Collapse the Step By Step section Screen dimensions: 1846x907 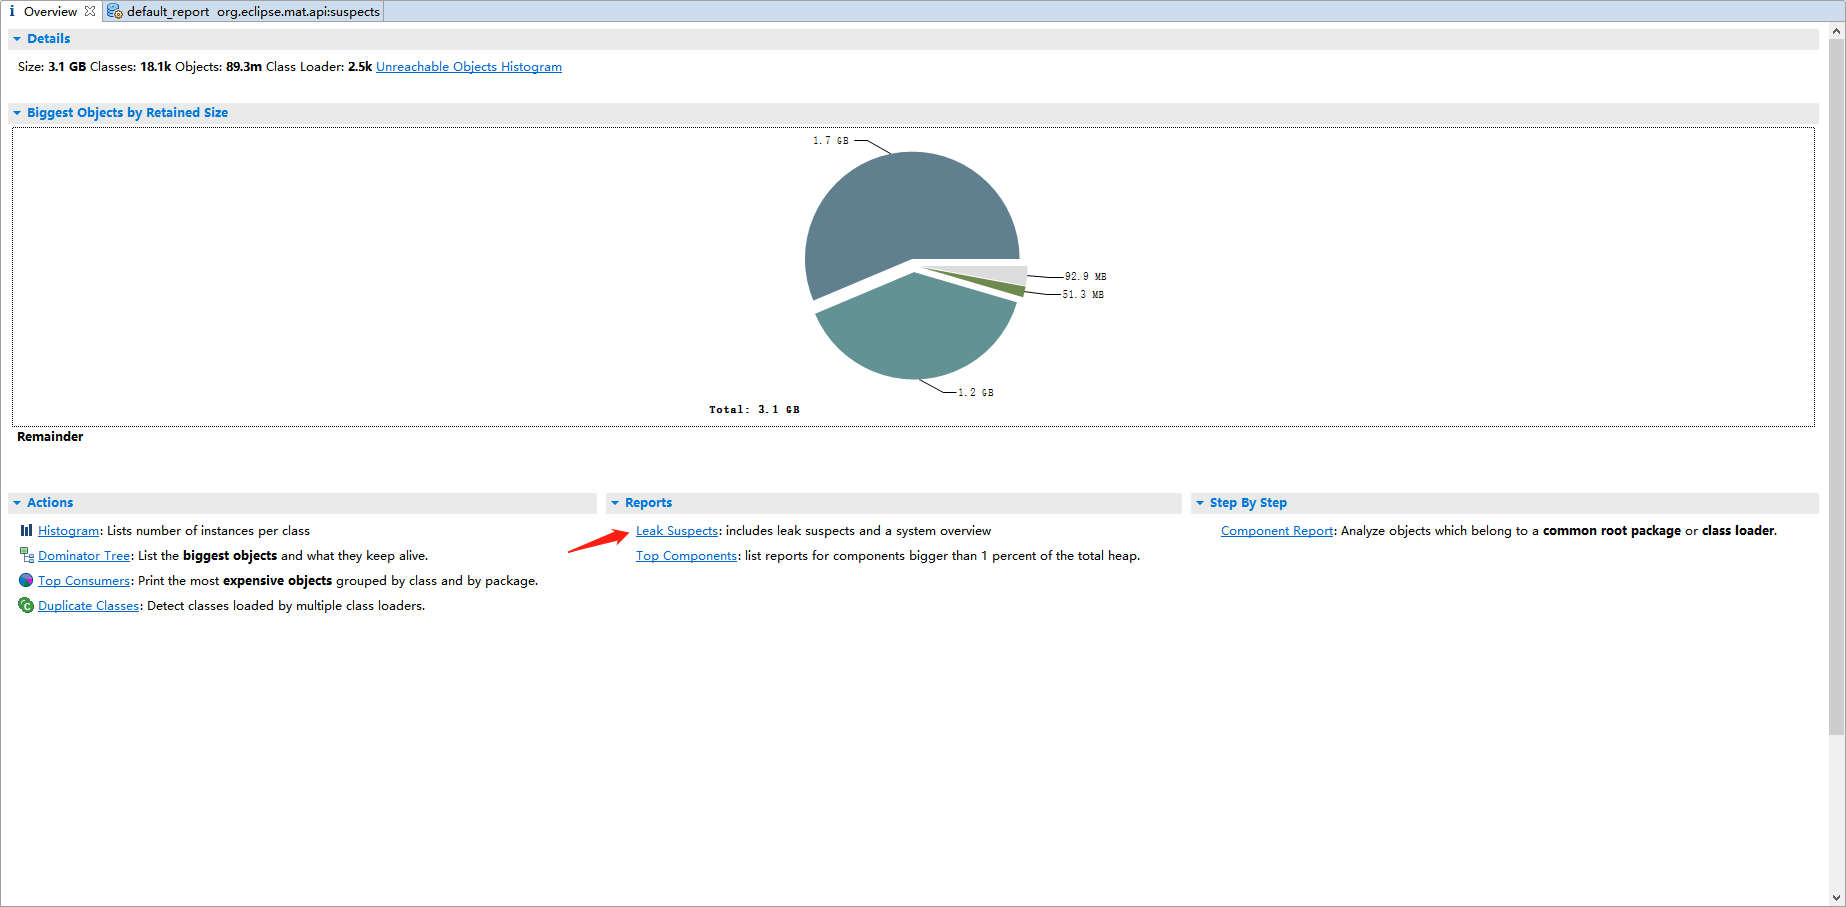click(x=1200, y=503)
